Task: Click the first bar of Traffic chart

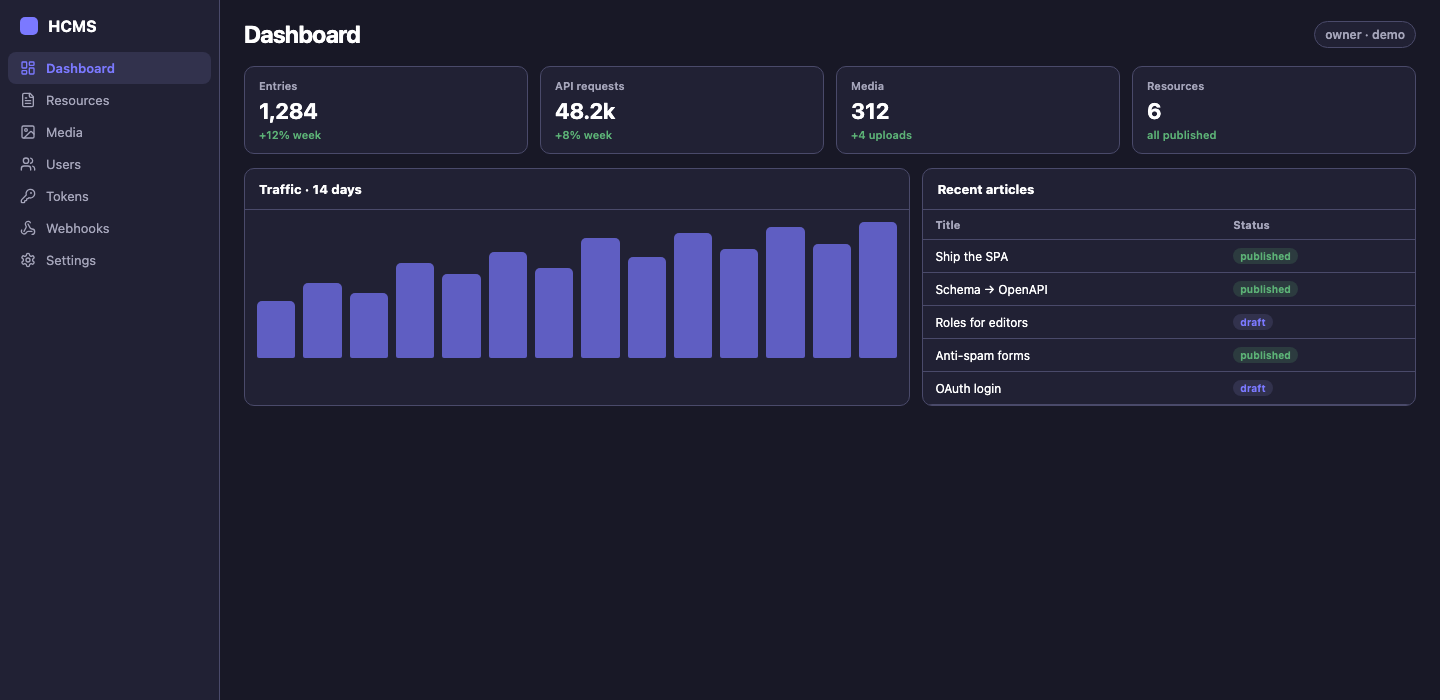Action: tap(276, 329)
